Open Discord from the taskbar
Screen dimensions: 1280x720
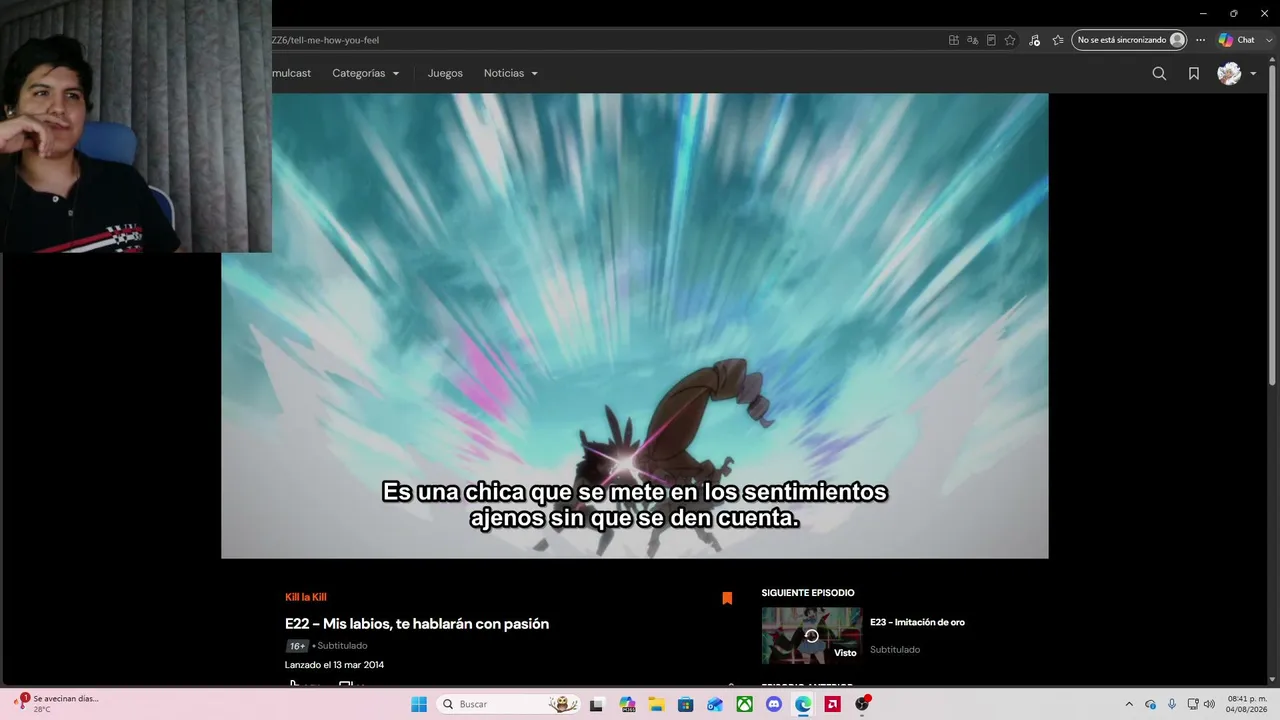773,704
